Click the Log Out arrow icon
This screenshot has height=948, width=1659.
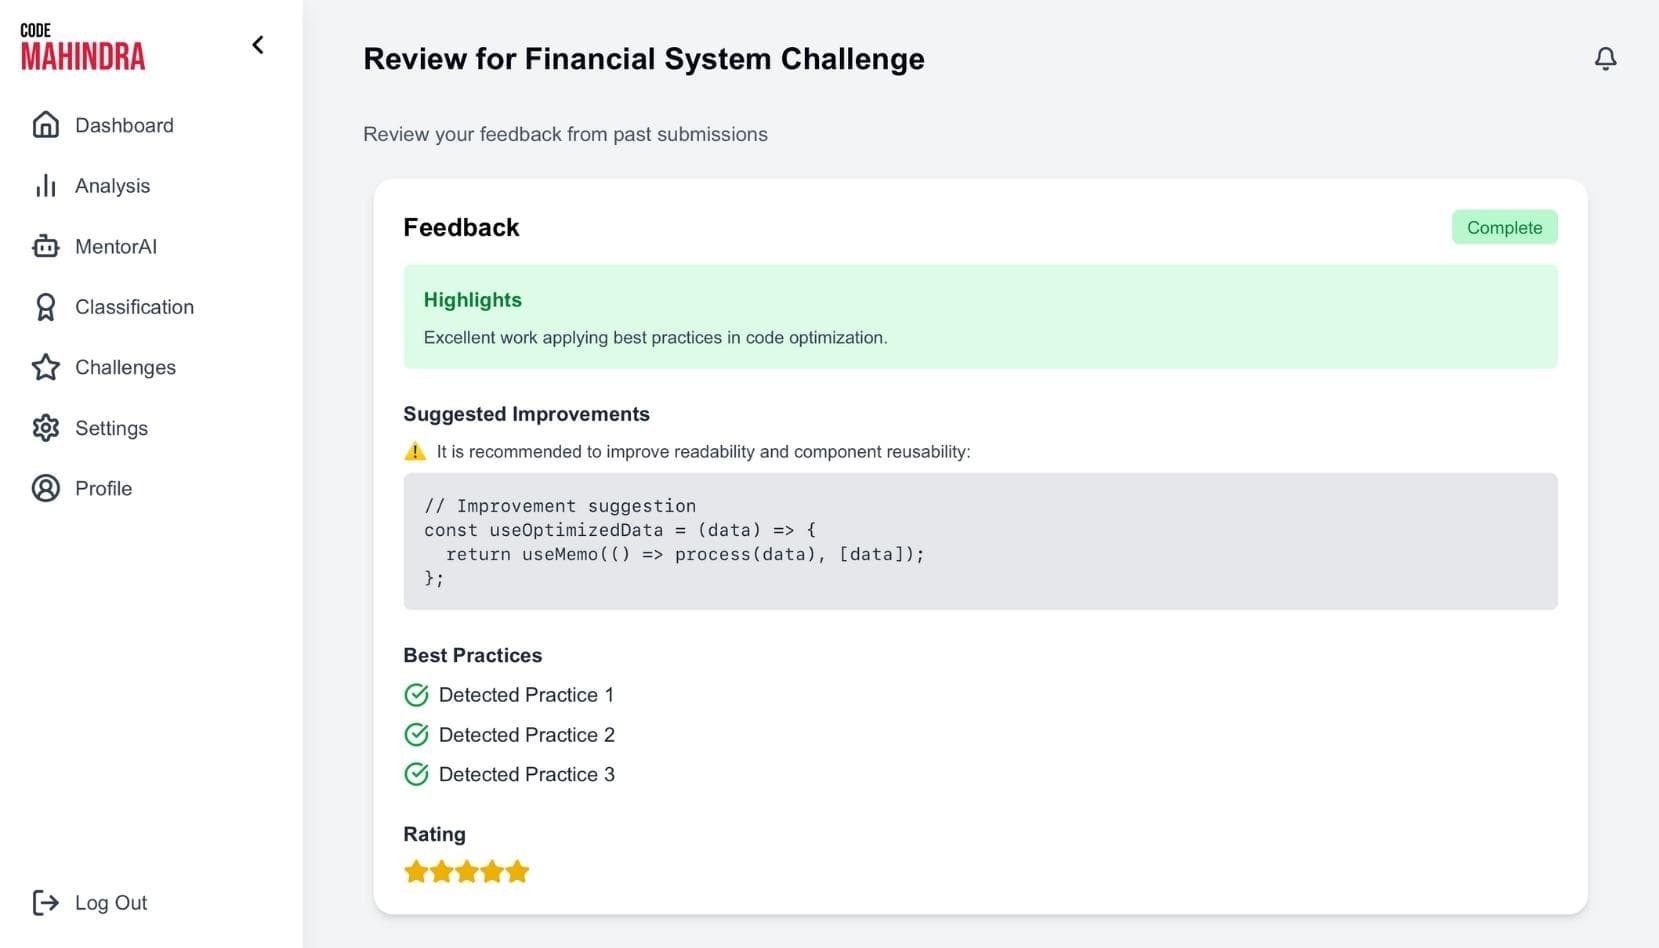tap(46, 903)
